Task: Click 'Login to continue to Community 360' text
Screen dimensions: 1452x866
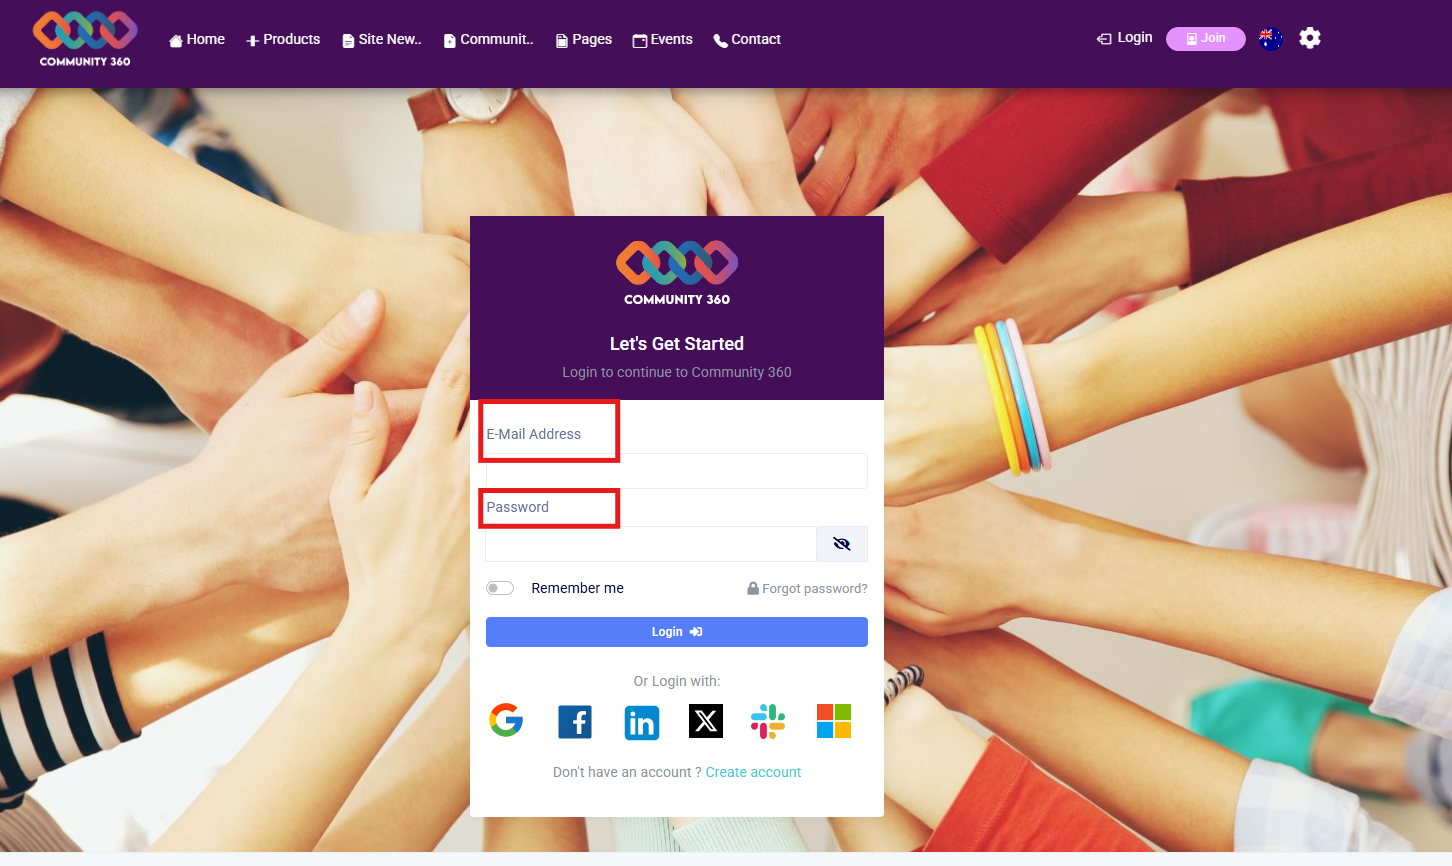Action: (677, 372)
